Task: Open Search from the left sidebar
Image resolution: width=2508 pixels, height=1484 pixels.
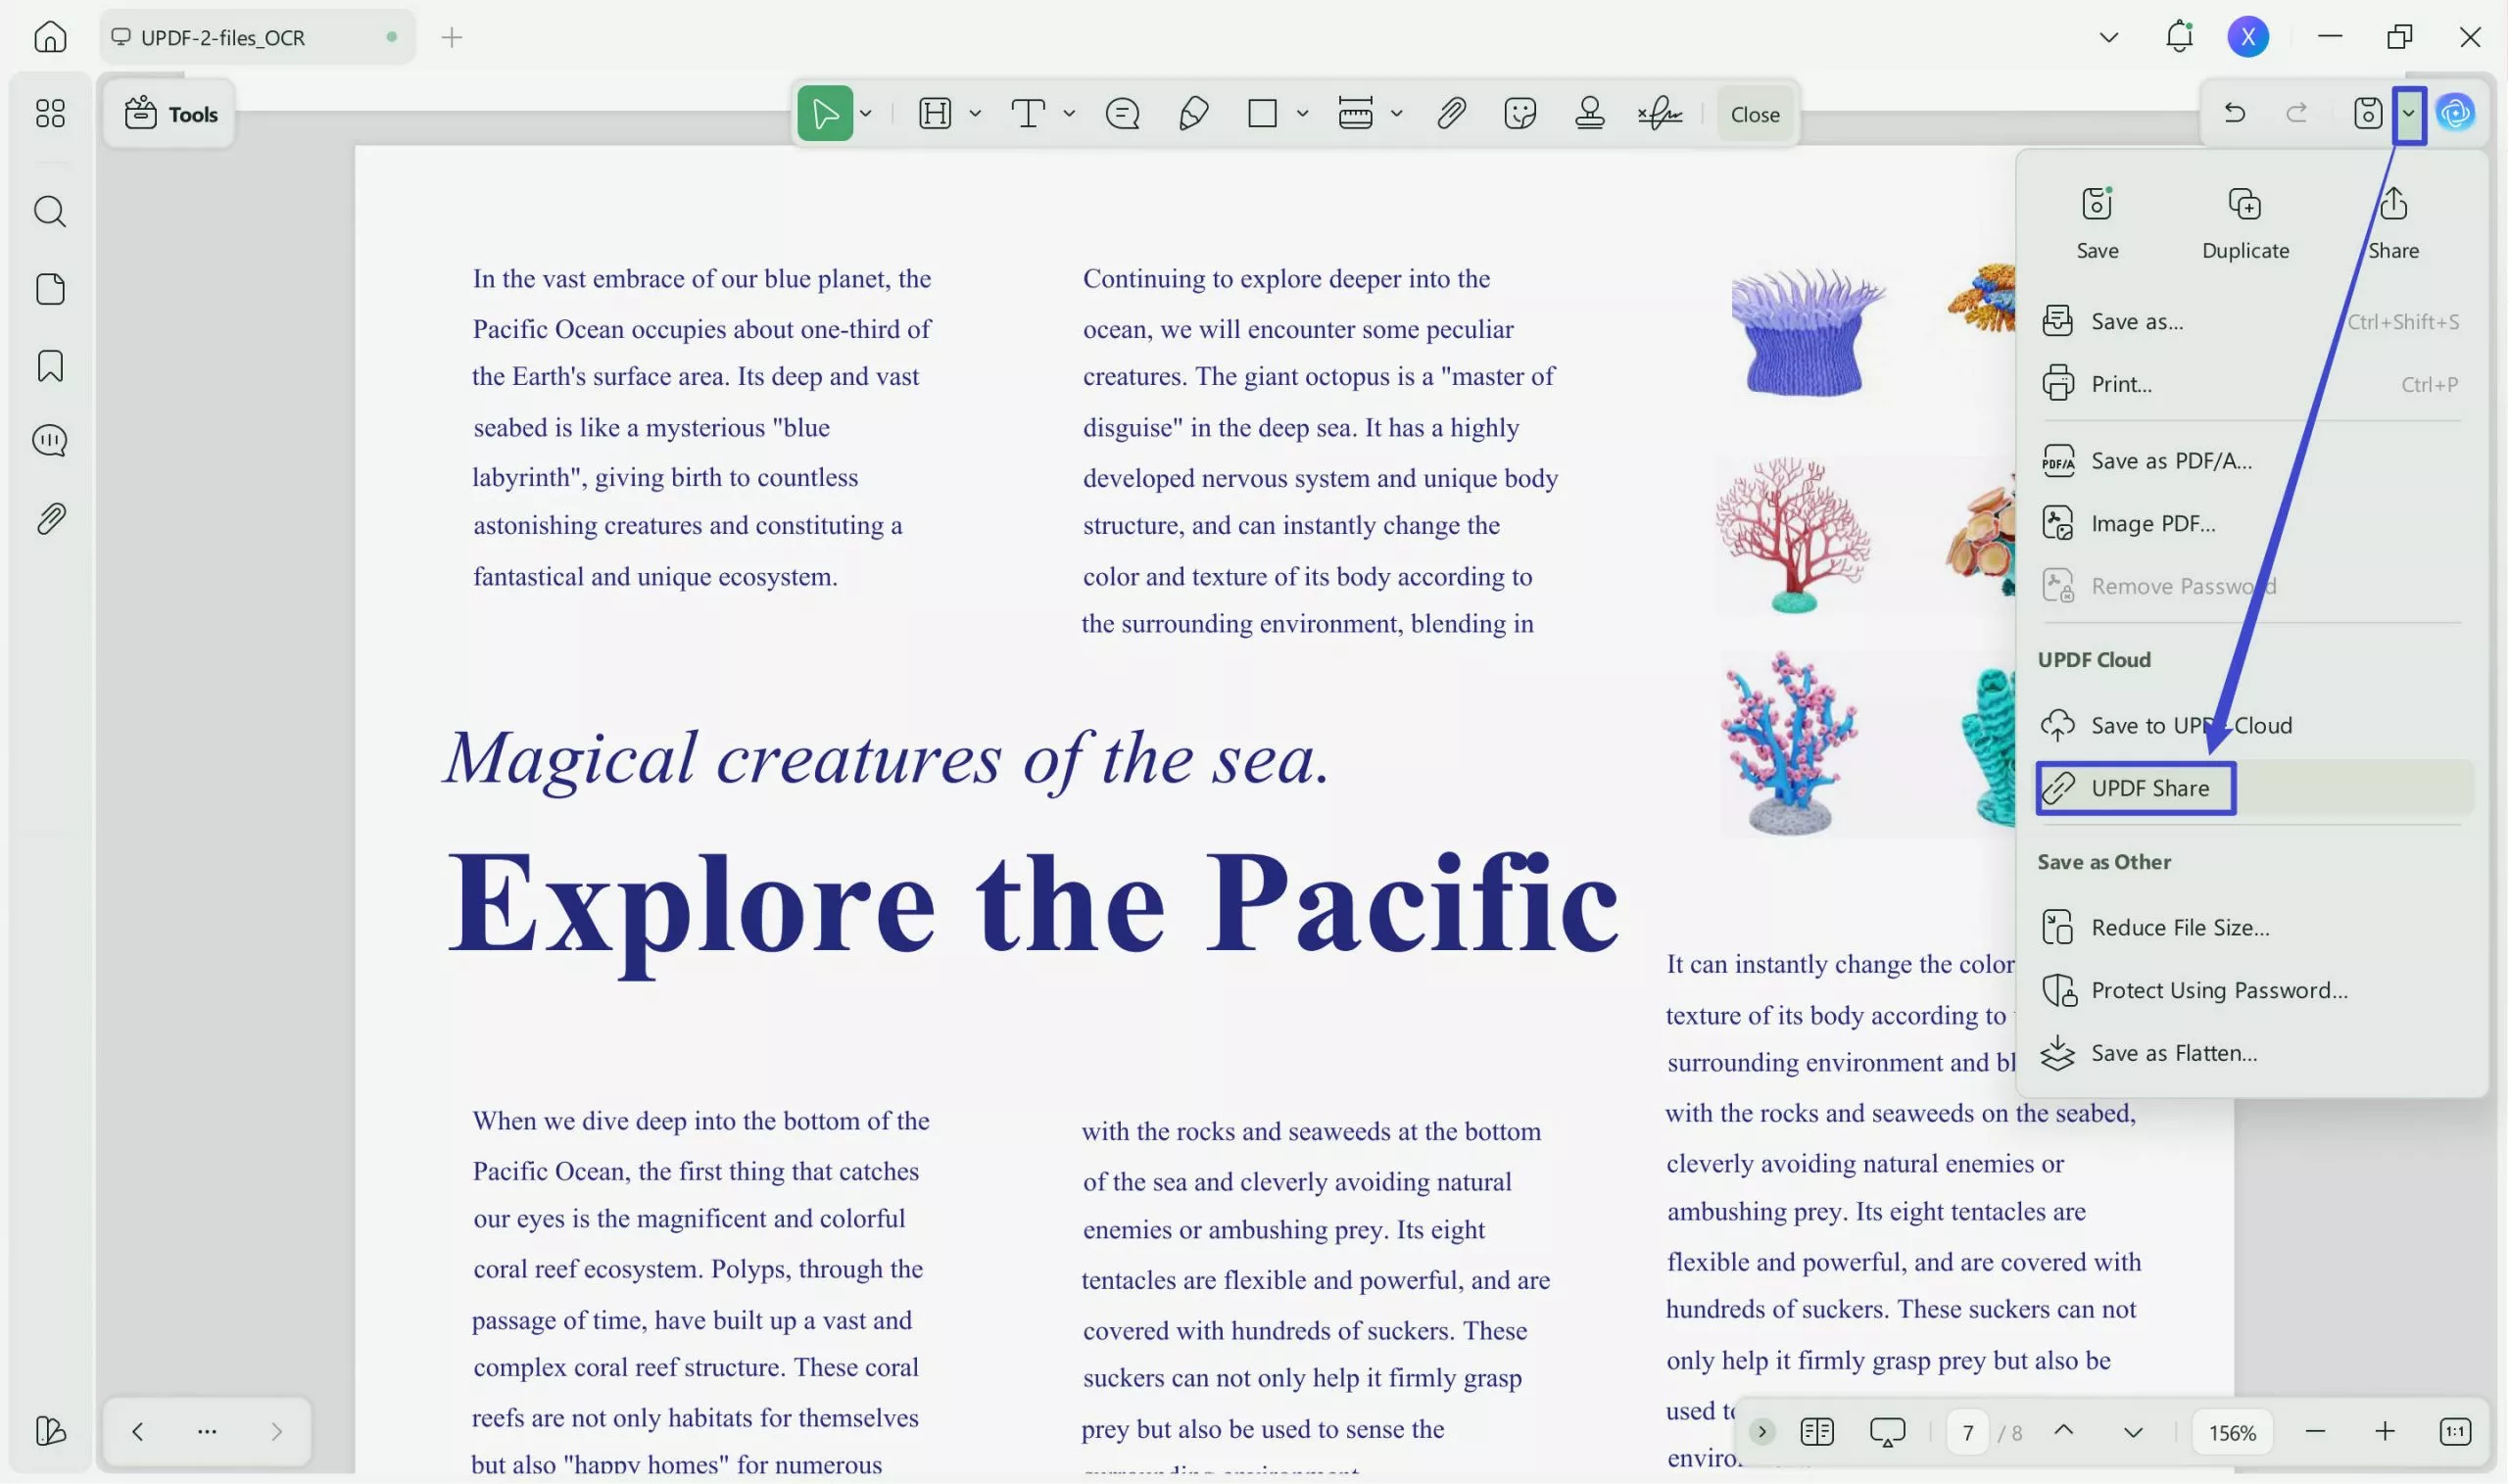Action: [x=49, y=211]
